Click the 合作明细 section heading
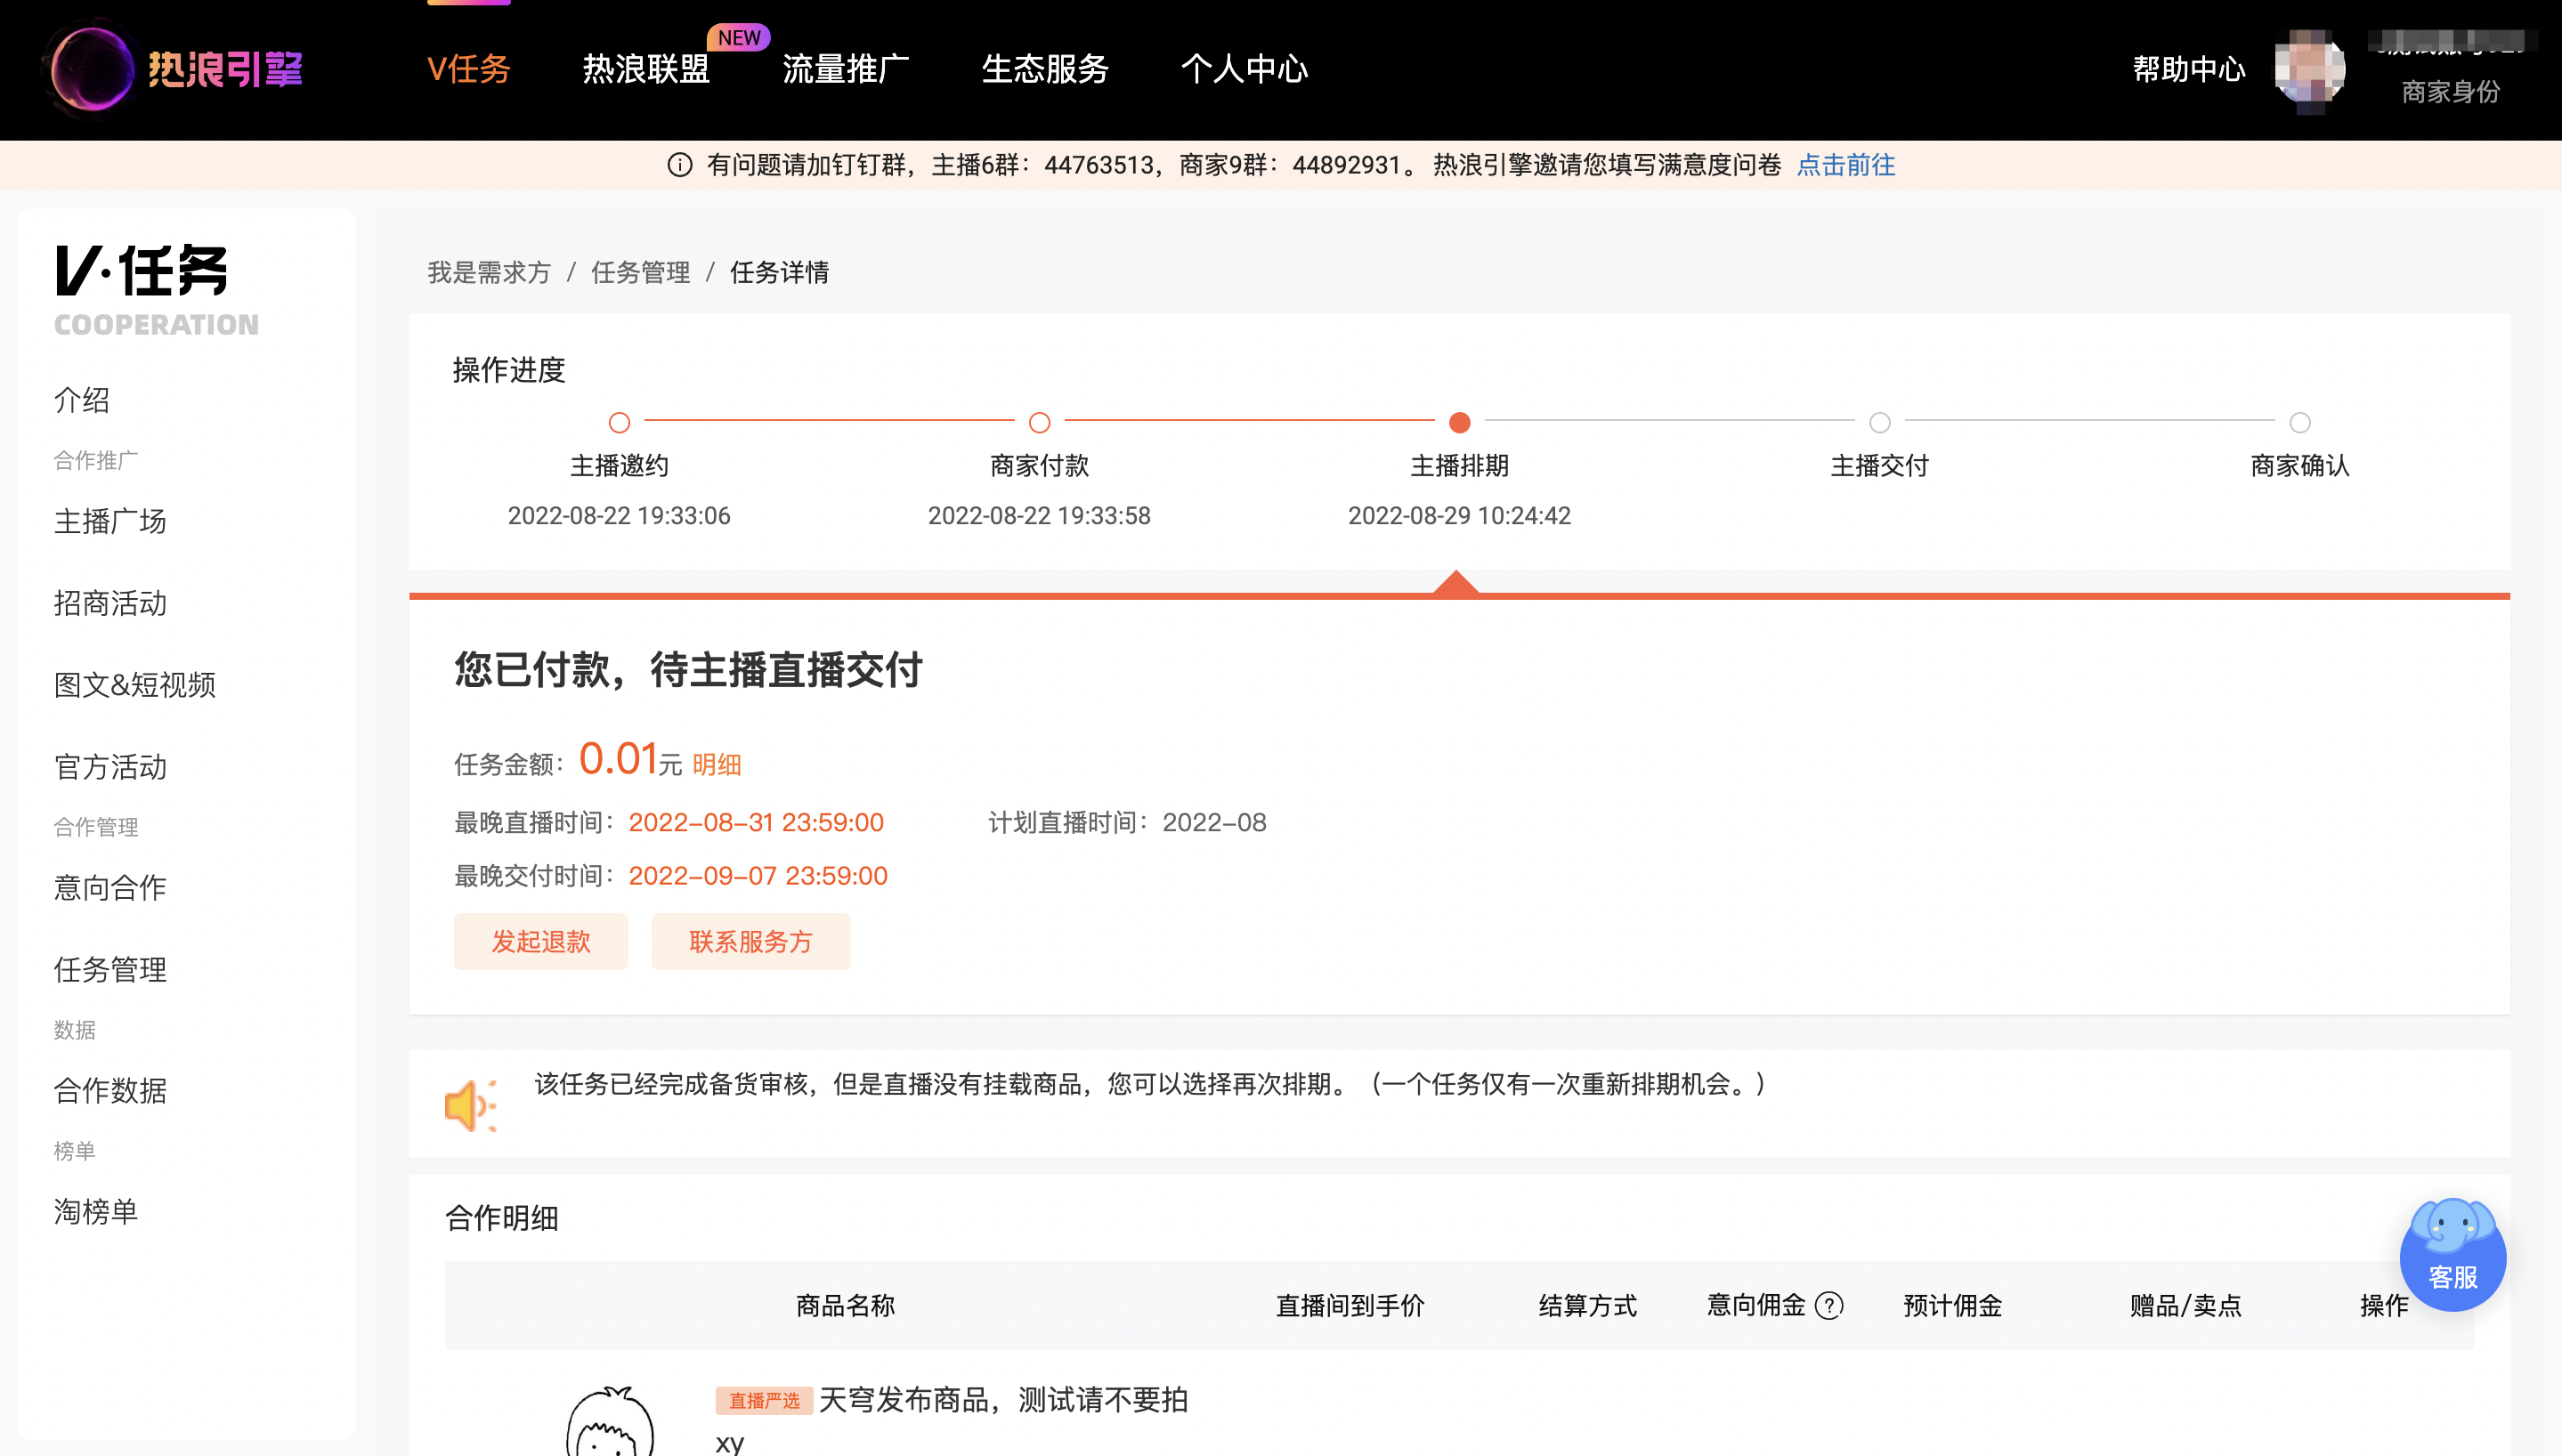 pos(502,1218)
